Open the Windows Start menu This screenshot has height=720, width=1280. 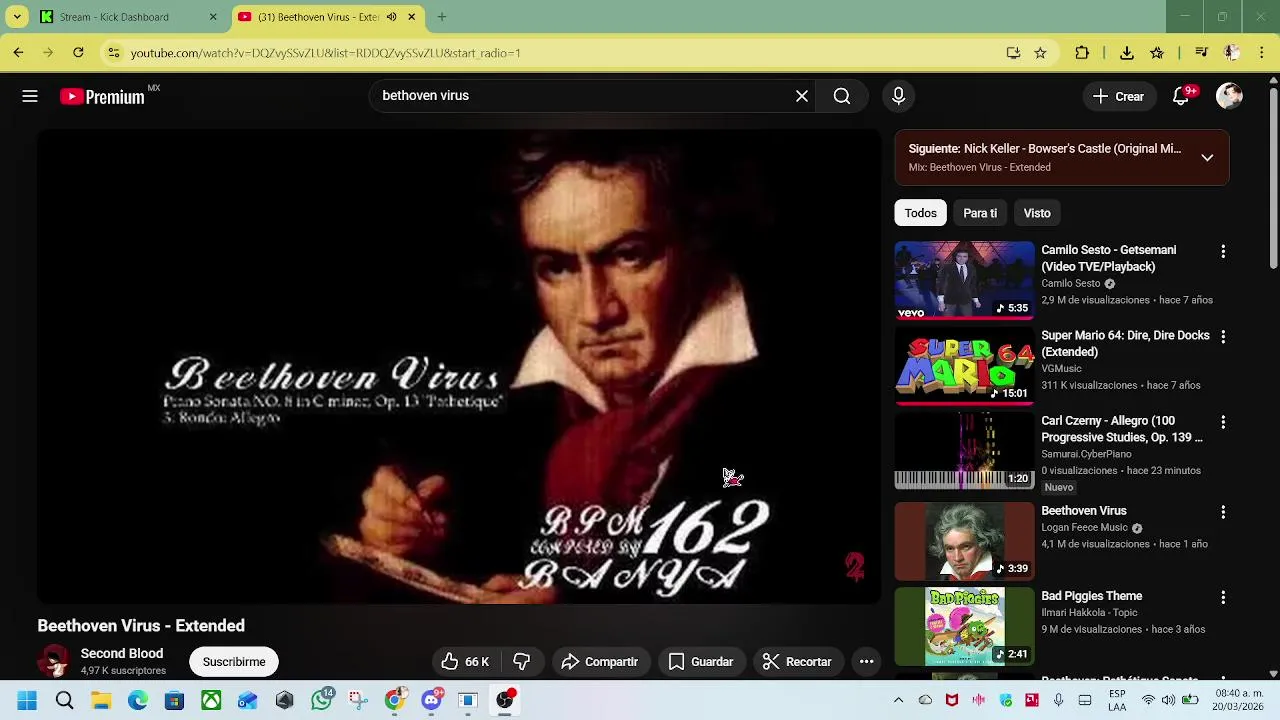tap(27, 701)
